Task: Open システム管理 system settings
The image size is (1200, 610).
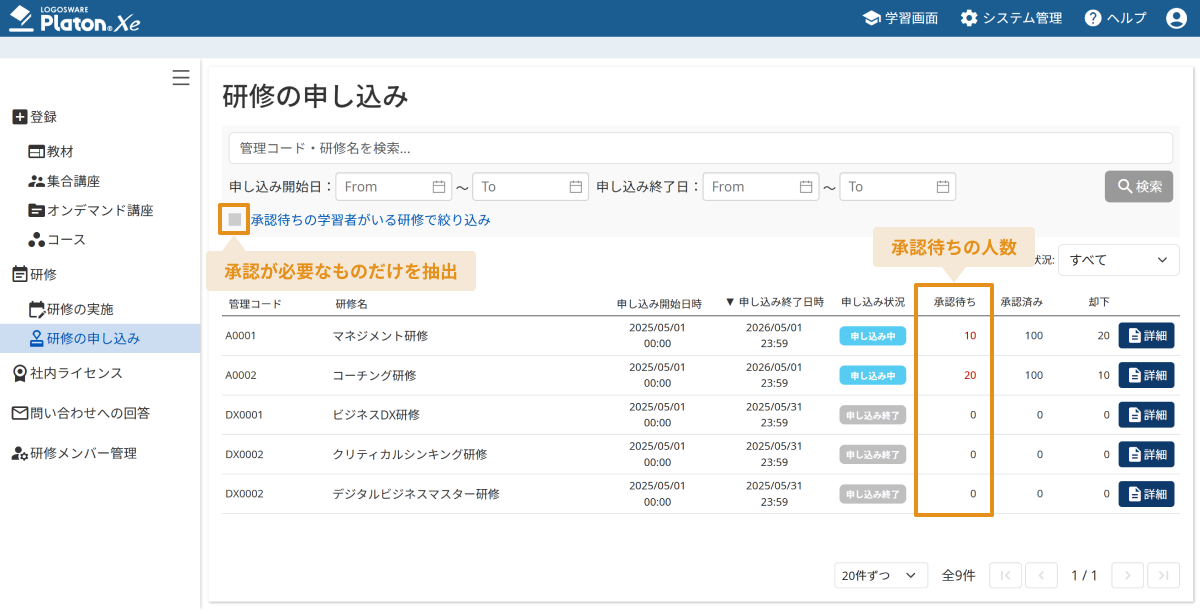Action: [1011, 18]
